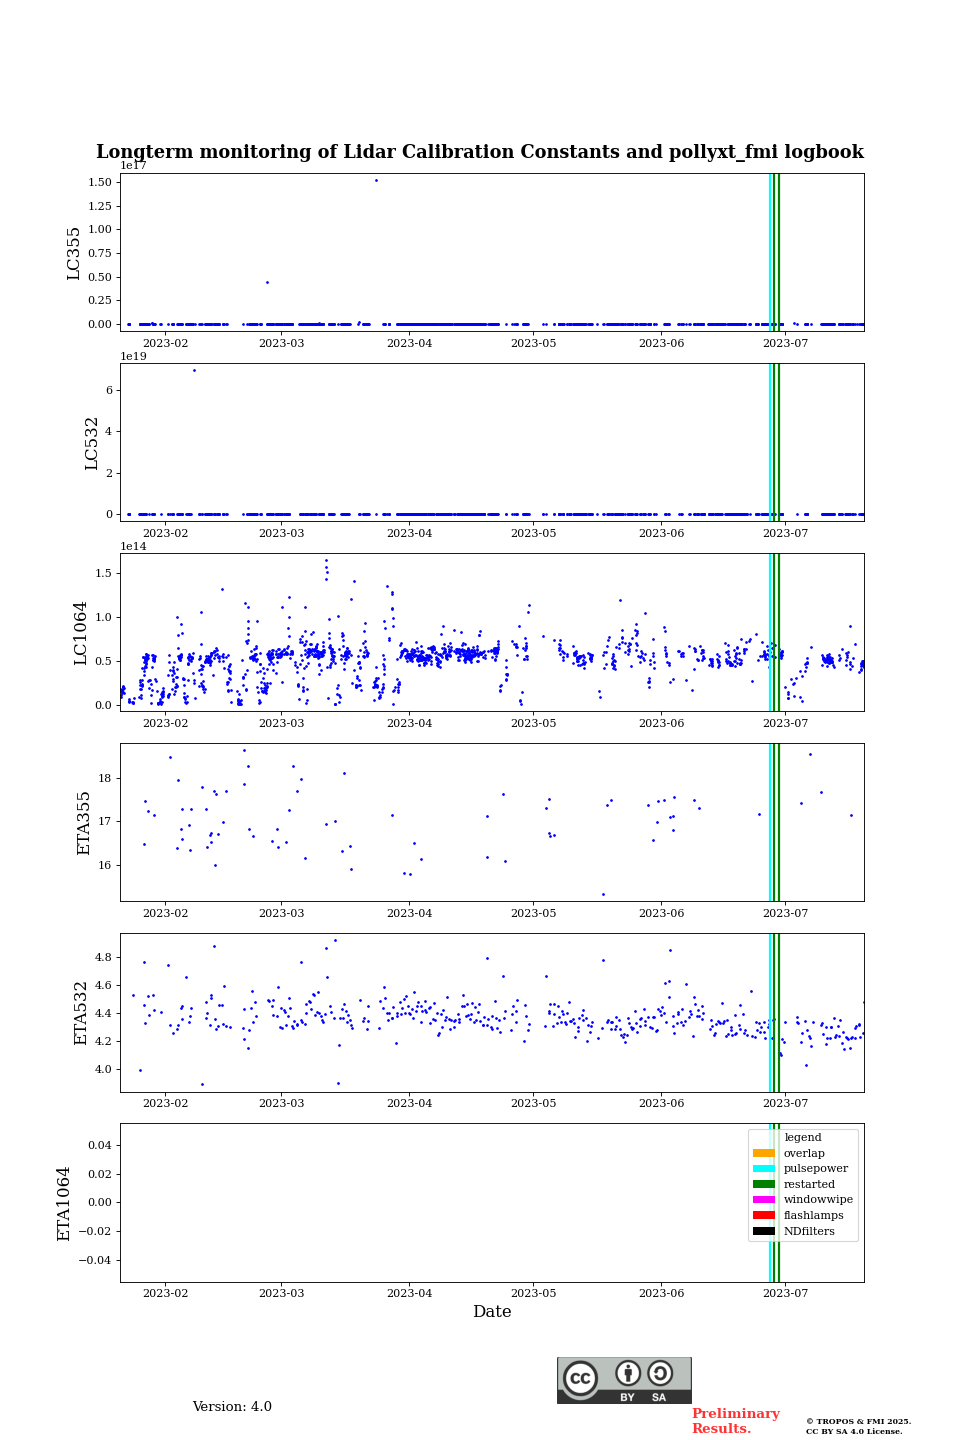Screen dimensions: 960x1440
Task: Click the Creative Commons CC circle icon
Action: pyautogui.click(x=580, y=1378)
